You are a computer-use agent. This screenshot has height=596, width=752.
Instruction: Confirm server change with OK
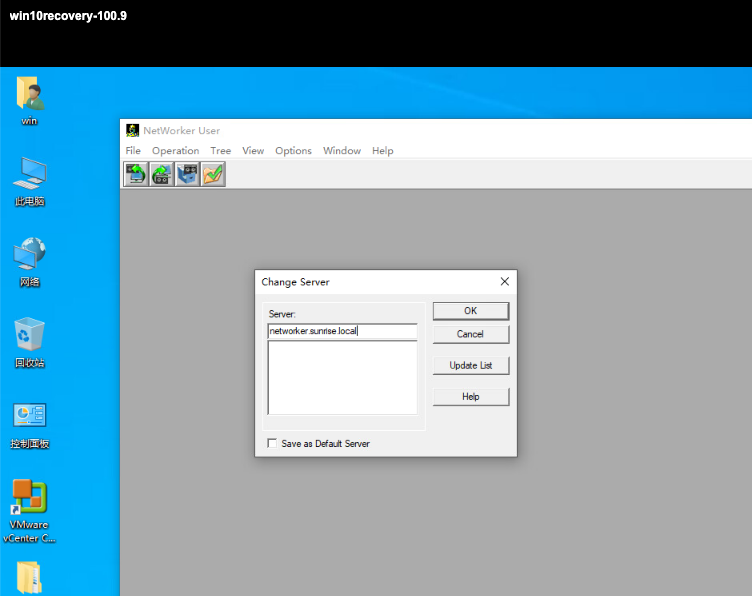coord(470,311)
